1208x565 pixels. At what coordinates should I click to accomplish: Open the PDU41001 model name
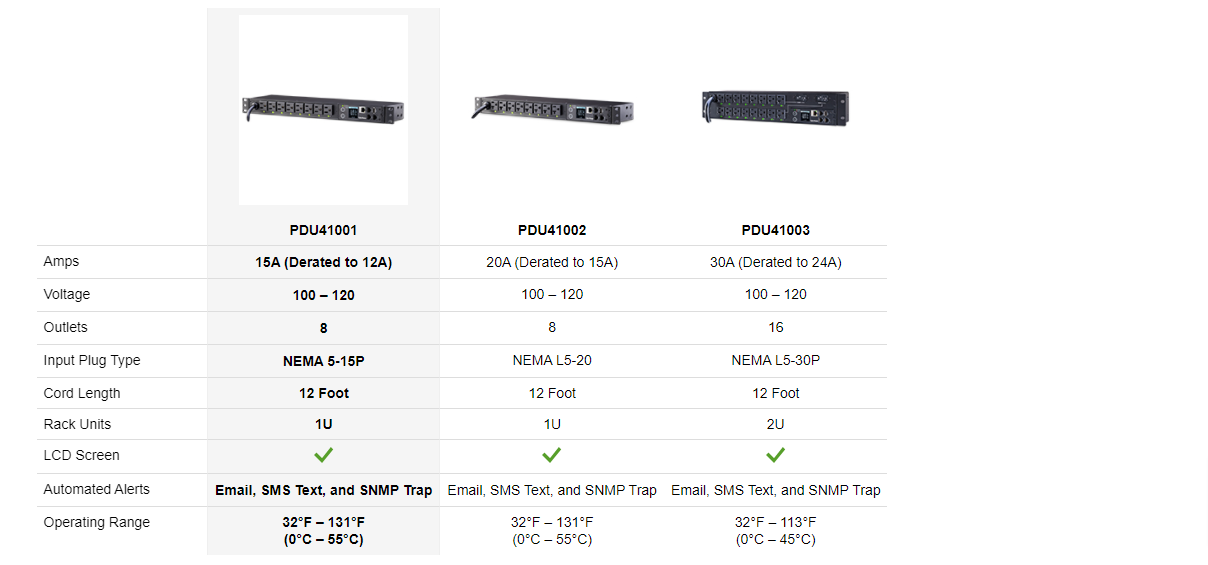323,230
